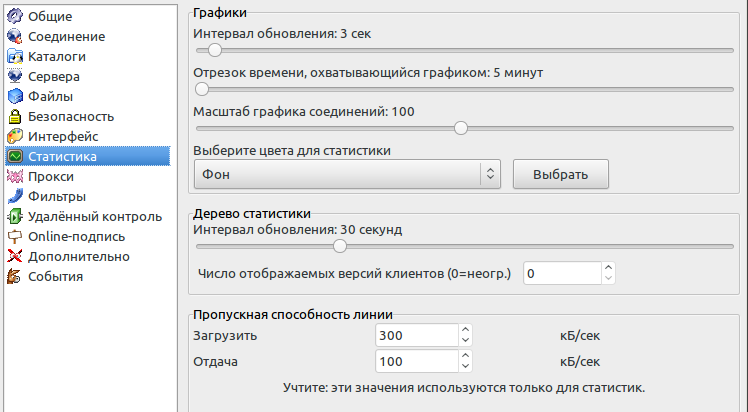Click the Файлы cube icon
Viewport: 748px width, 412px height.
point(15,96)
